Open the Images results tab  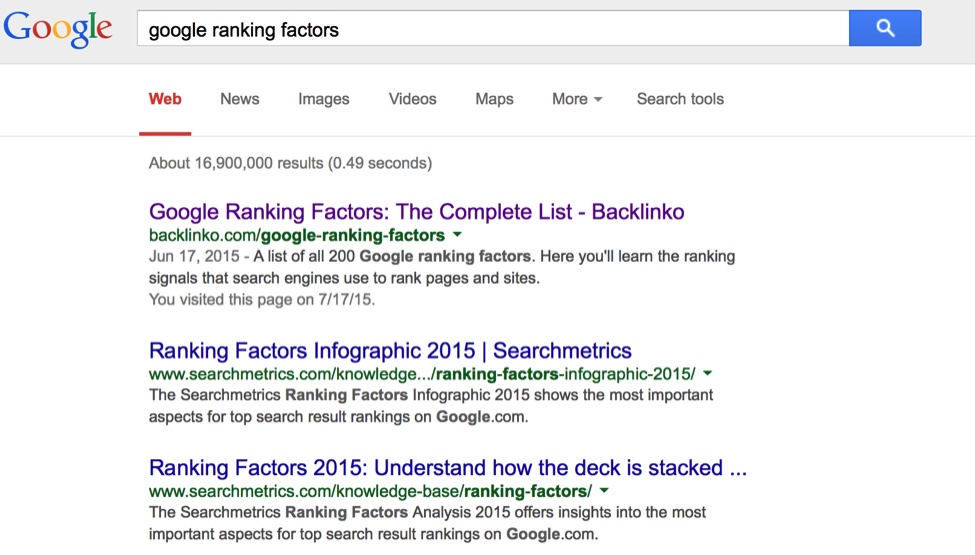[324, 99]
